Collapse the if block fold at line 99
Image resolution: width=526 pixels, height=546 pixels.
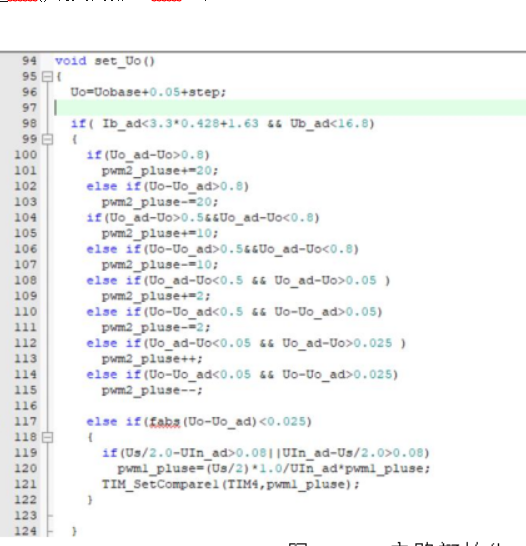click(x=47, y=139)
